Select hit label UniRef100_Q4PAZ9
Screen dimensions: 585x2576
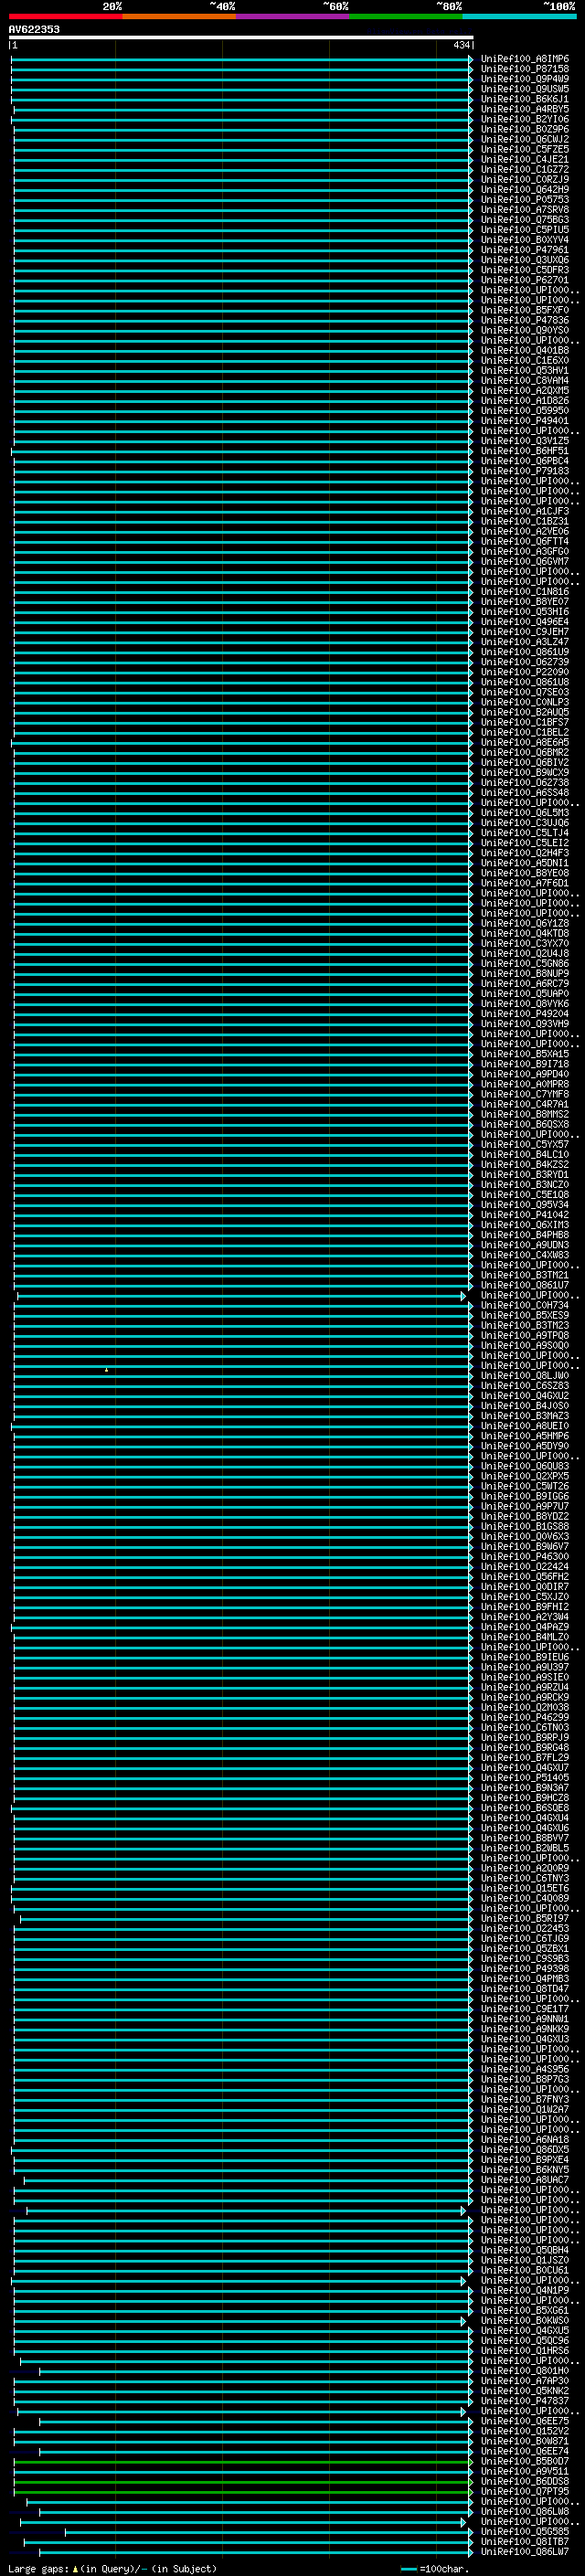click(x=524, y=1627)
